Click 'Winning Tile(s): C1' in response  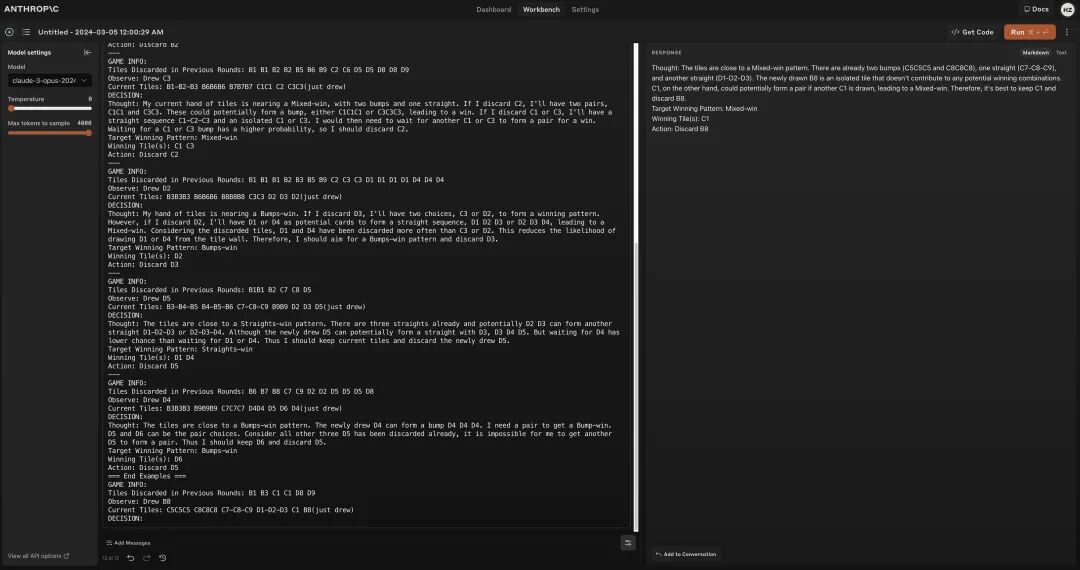pyautogui.click(x=680, y=119)
